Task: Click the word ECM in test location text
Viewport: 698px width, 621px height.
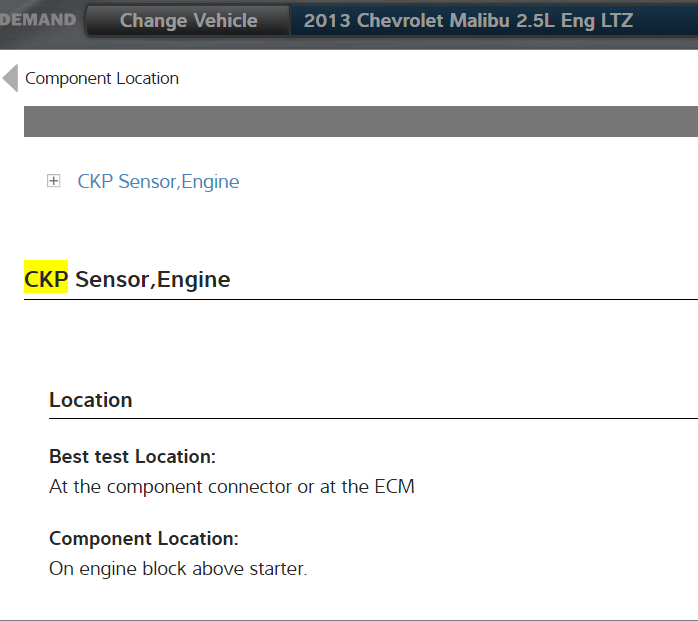Action: [x=395, y=487]
